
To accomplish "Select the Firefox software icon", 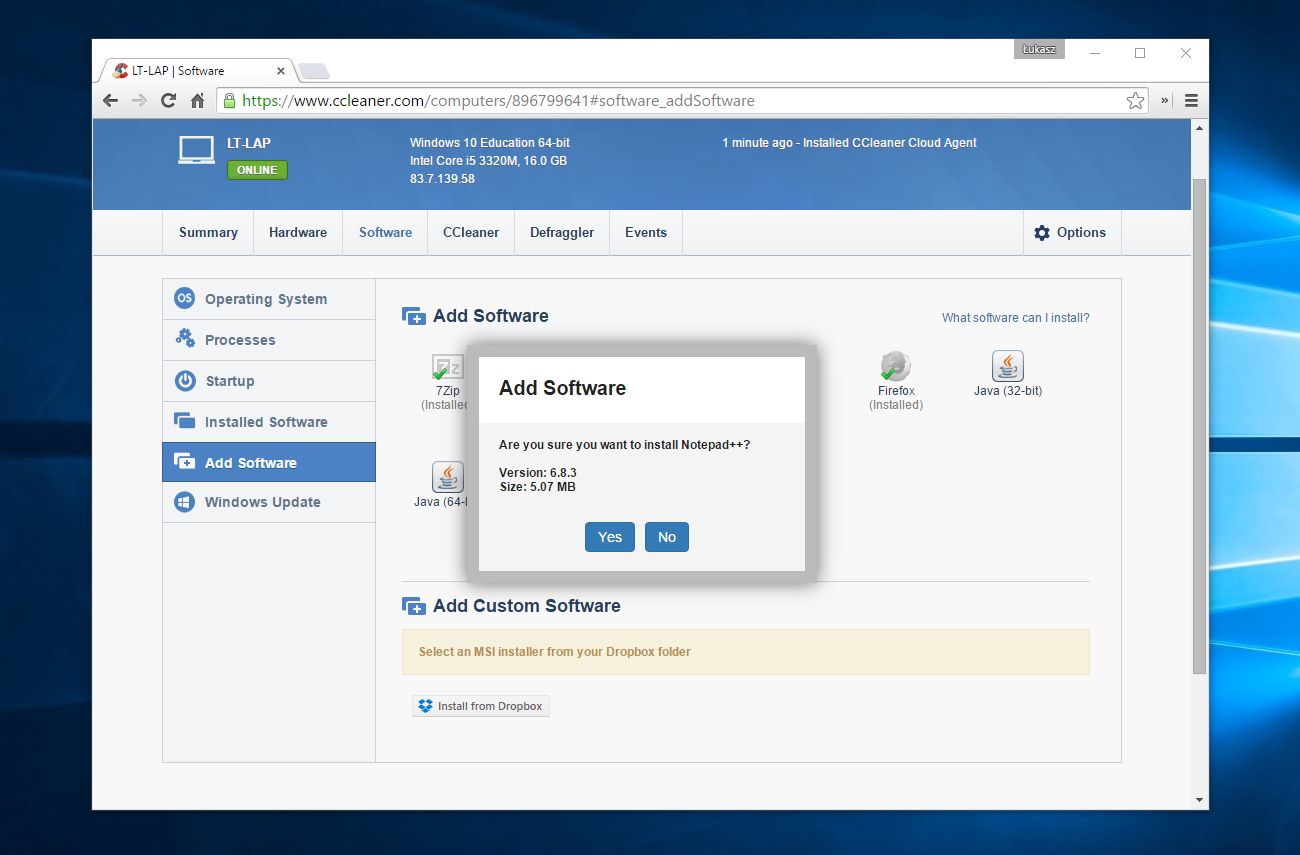I will [x=896, y=367].
